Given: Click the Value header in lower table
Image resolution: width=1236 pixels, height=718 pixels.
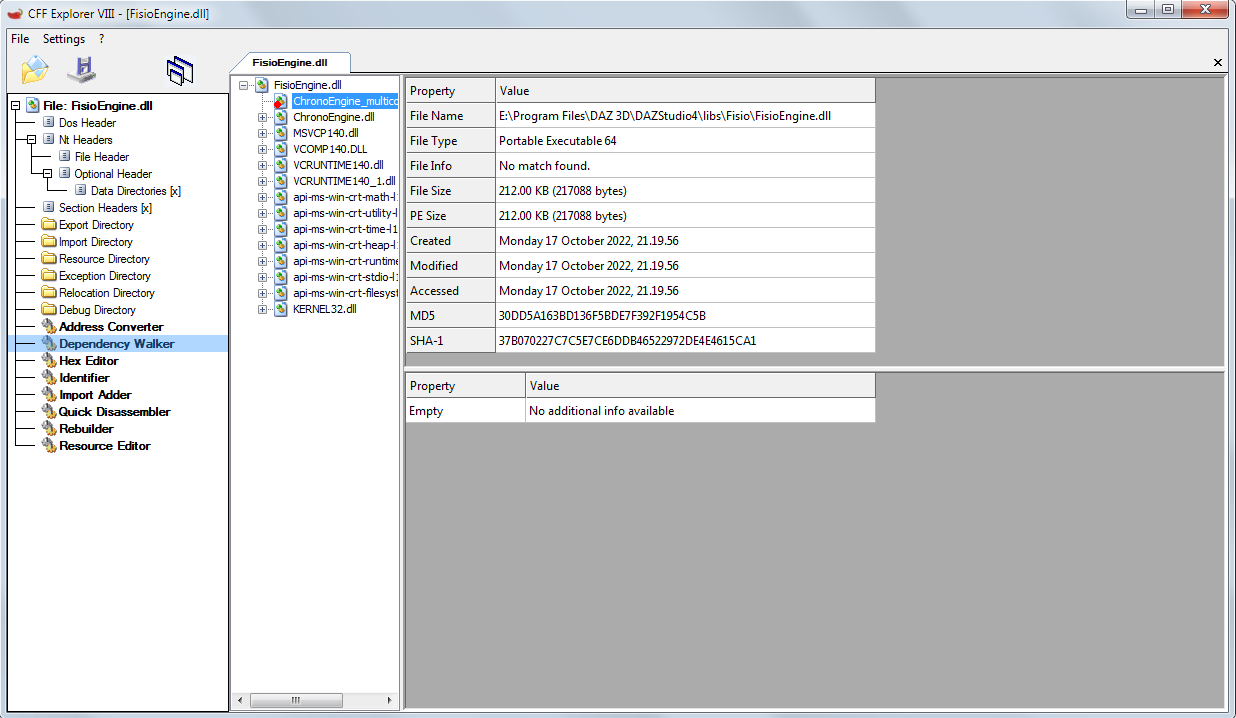Looking at the screenshot, I should coord(700,385).
